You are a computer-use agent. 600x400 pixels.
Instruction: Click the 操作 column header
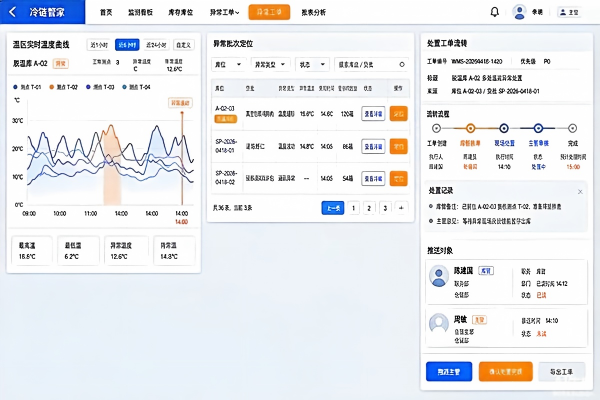pyautogui.click(x=398, y=88)
